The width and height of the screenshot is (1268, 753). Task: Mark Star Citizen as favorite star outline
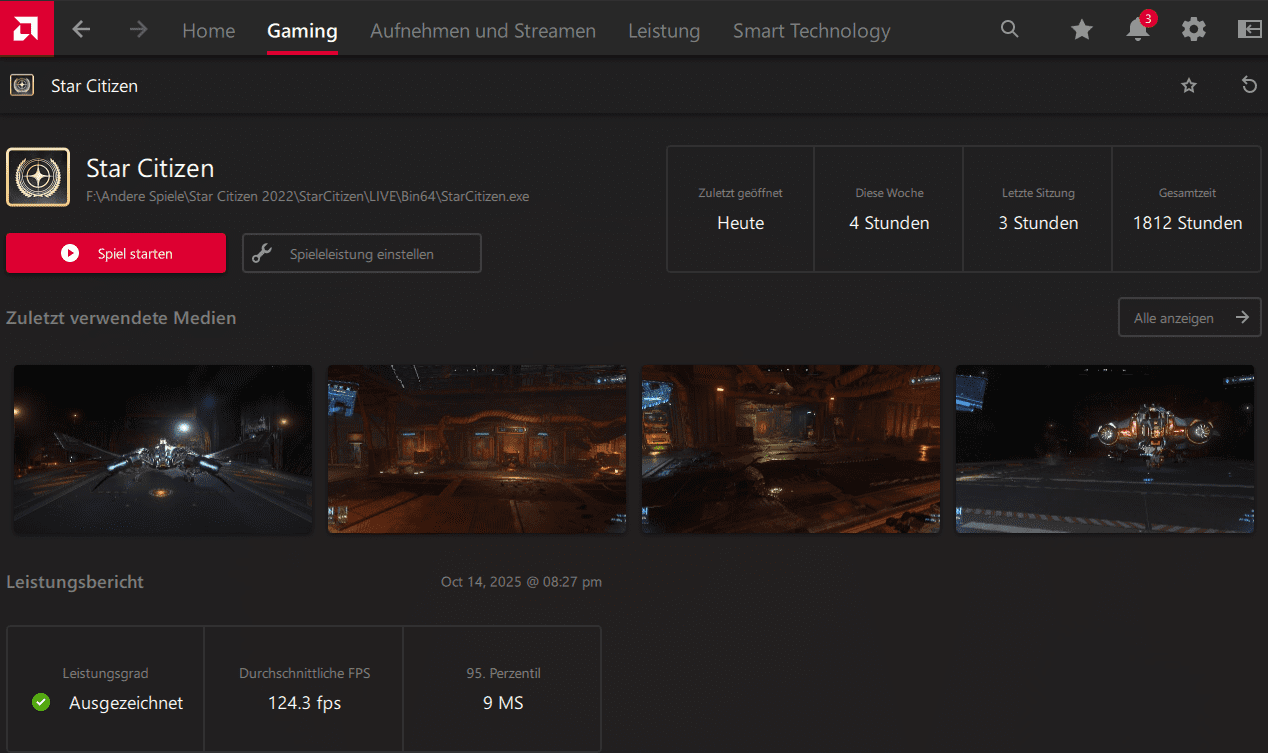(x=1189, y=86)
